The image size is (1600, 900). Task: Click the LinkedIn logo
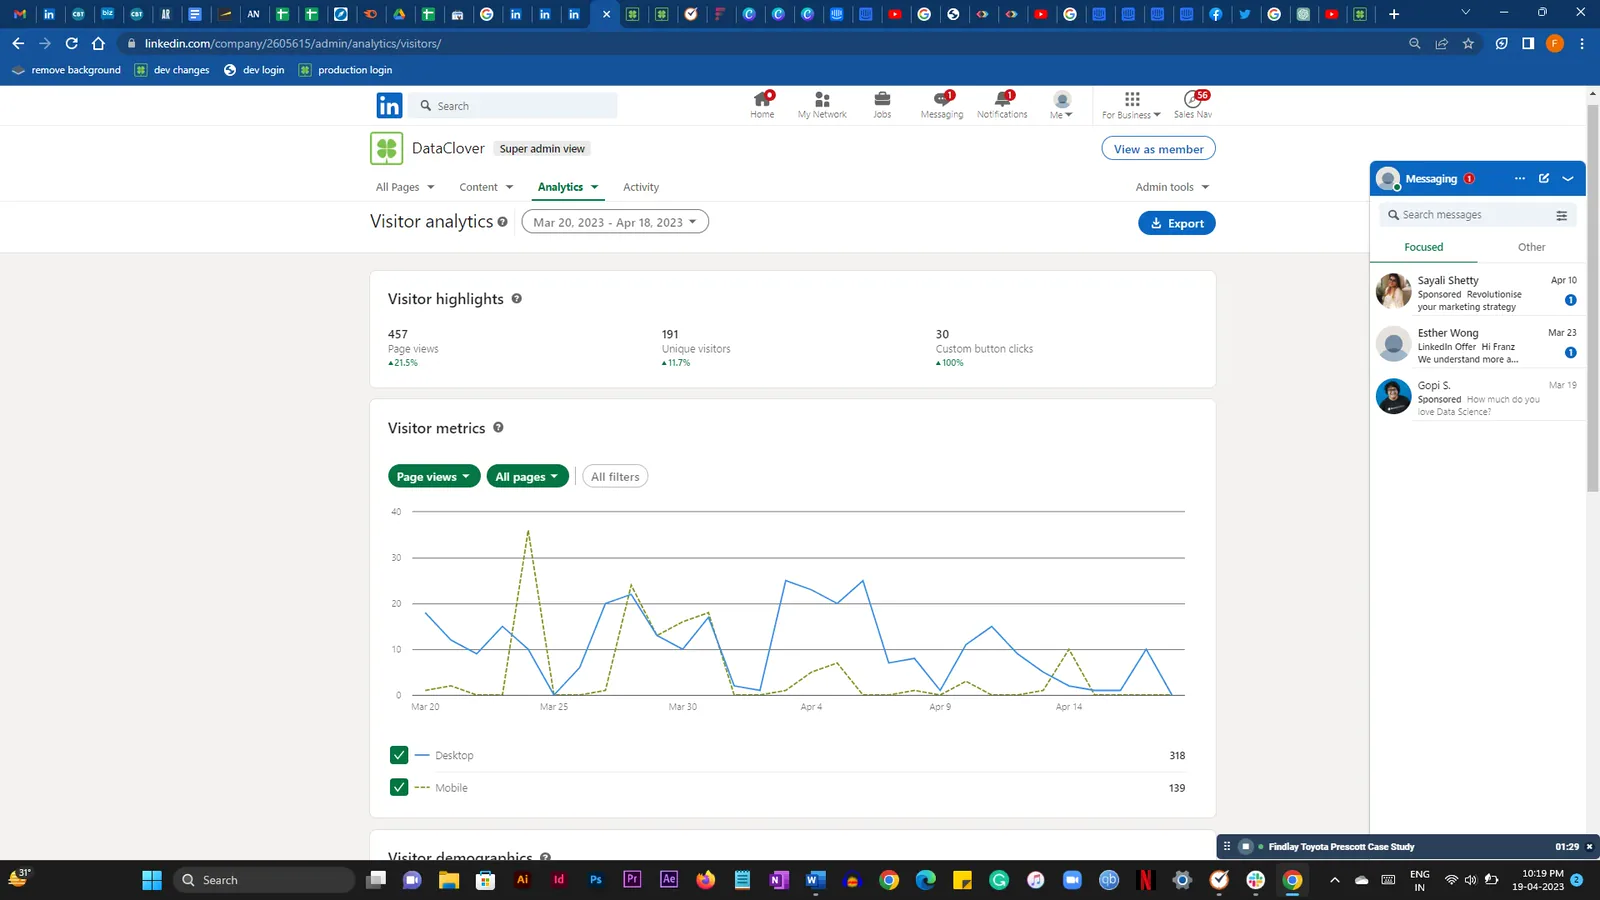(389, 105)
